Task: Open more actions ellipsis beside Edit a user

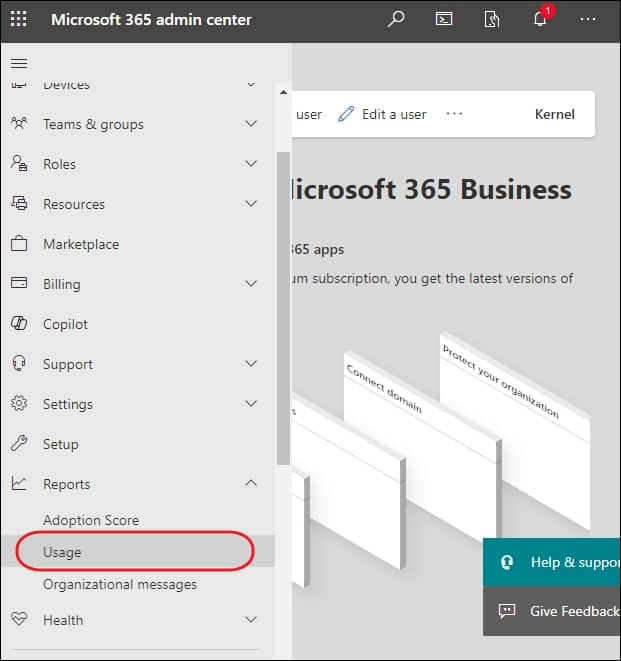Action: coord(454,114)
